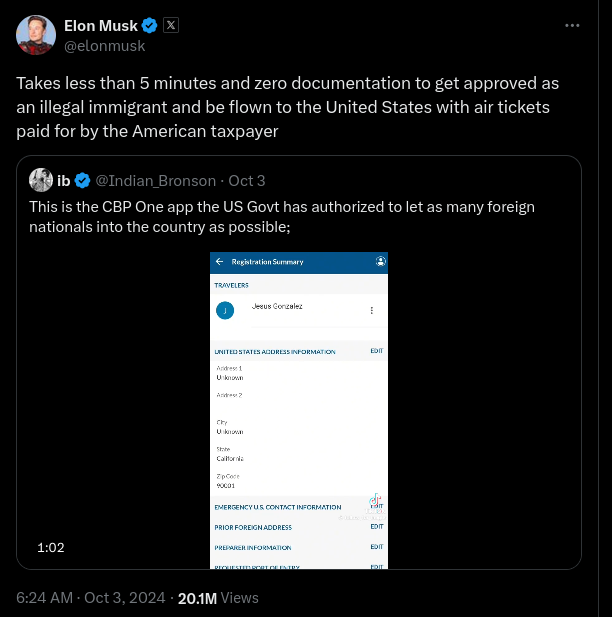Open the three-dot more options menu
This screenshot has height=617, width=612.
coord(572,25)
